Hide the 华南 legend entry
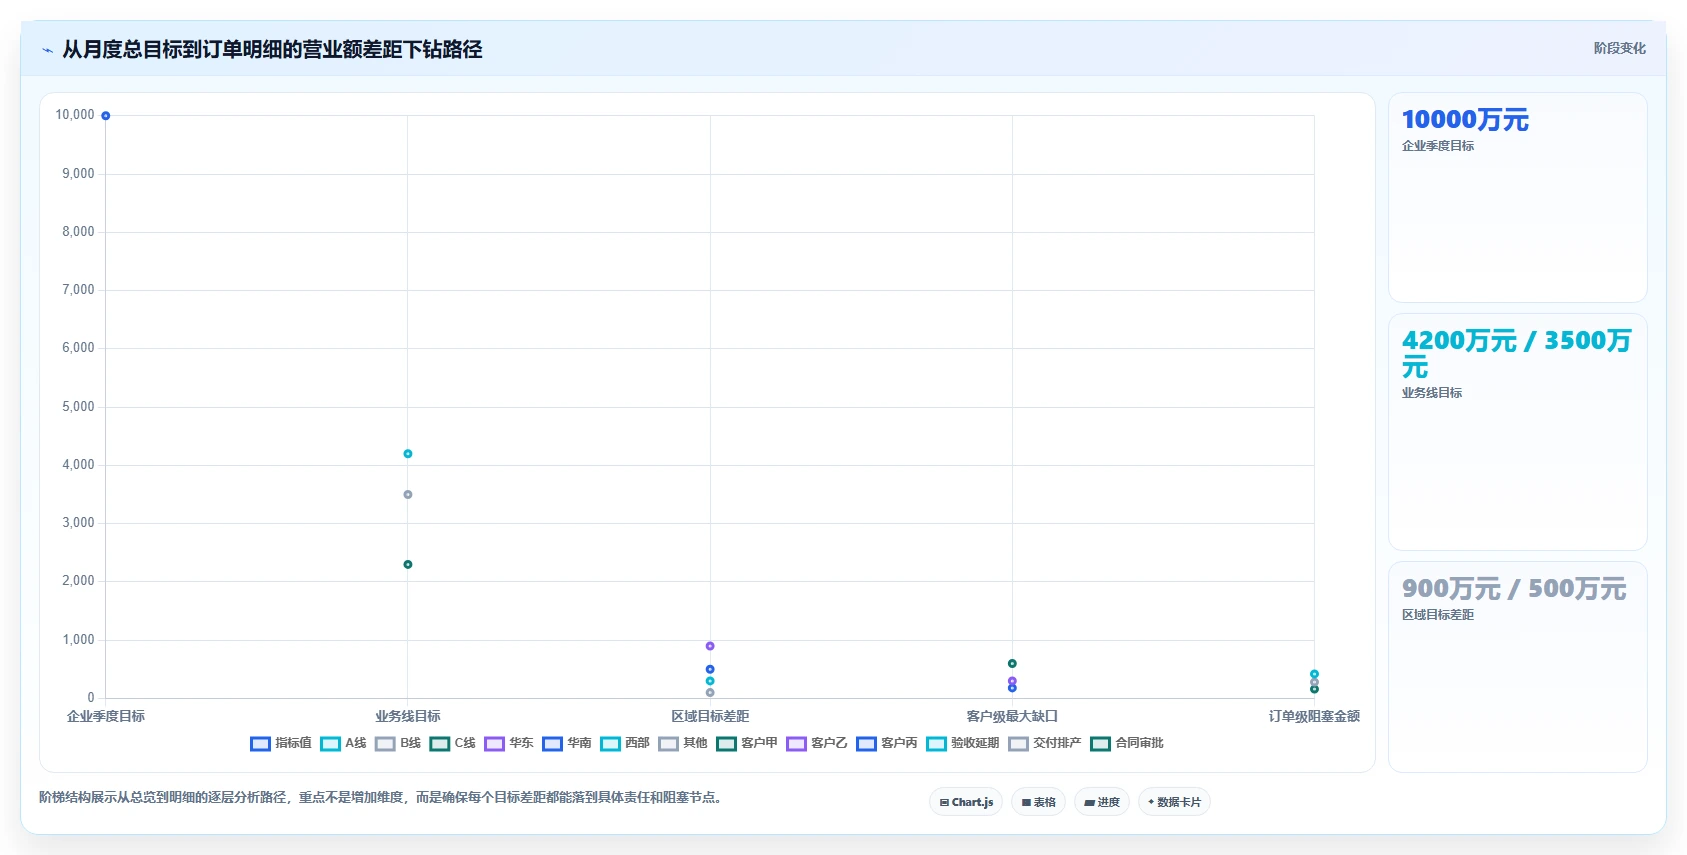The image size is (1687, 855). pos(567,743)
